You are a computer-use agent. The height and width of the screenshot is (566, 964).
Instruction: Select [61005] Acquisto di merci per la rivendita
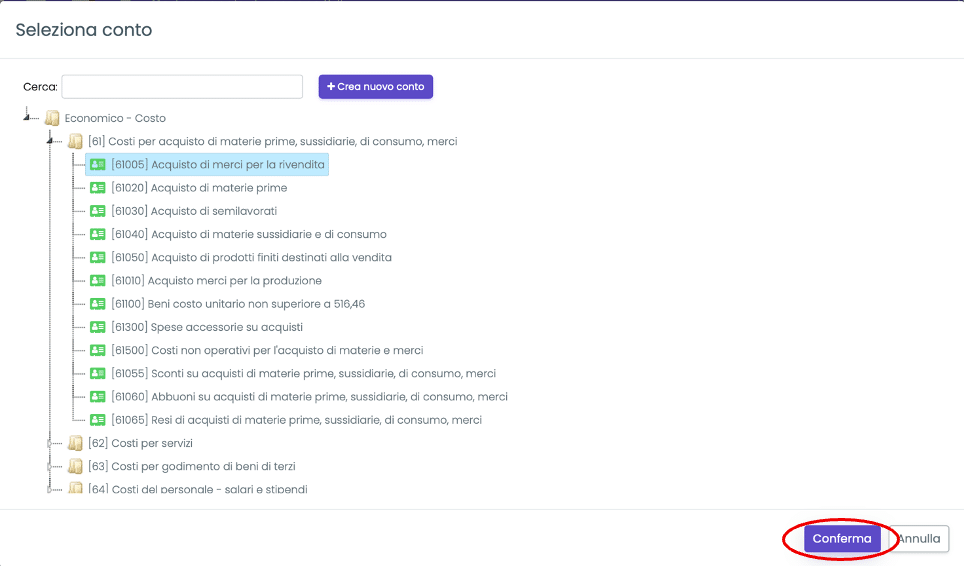pyautogui.click(x=218, y=164)
